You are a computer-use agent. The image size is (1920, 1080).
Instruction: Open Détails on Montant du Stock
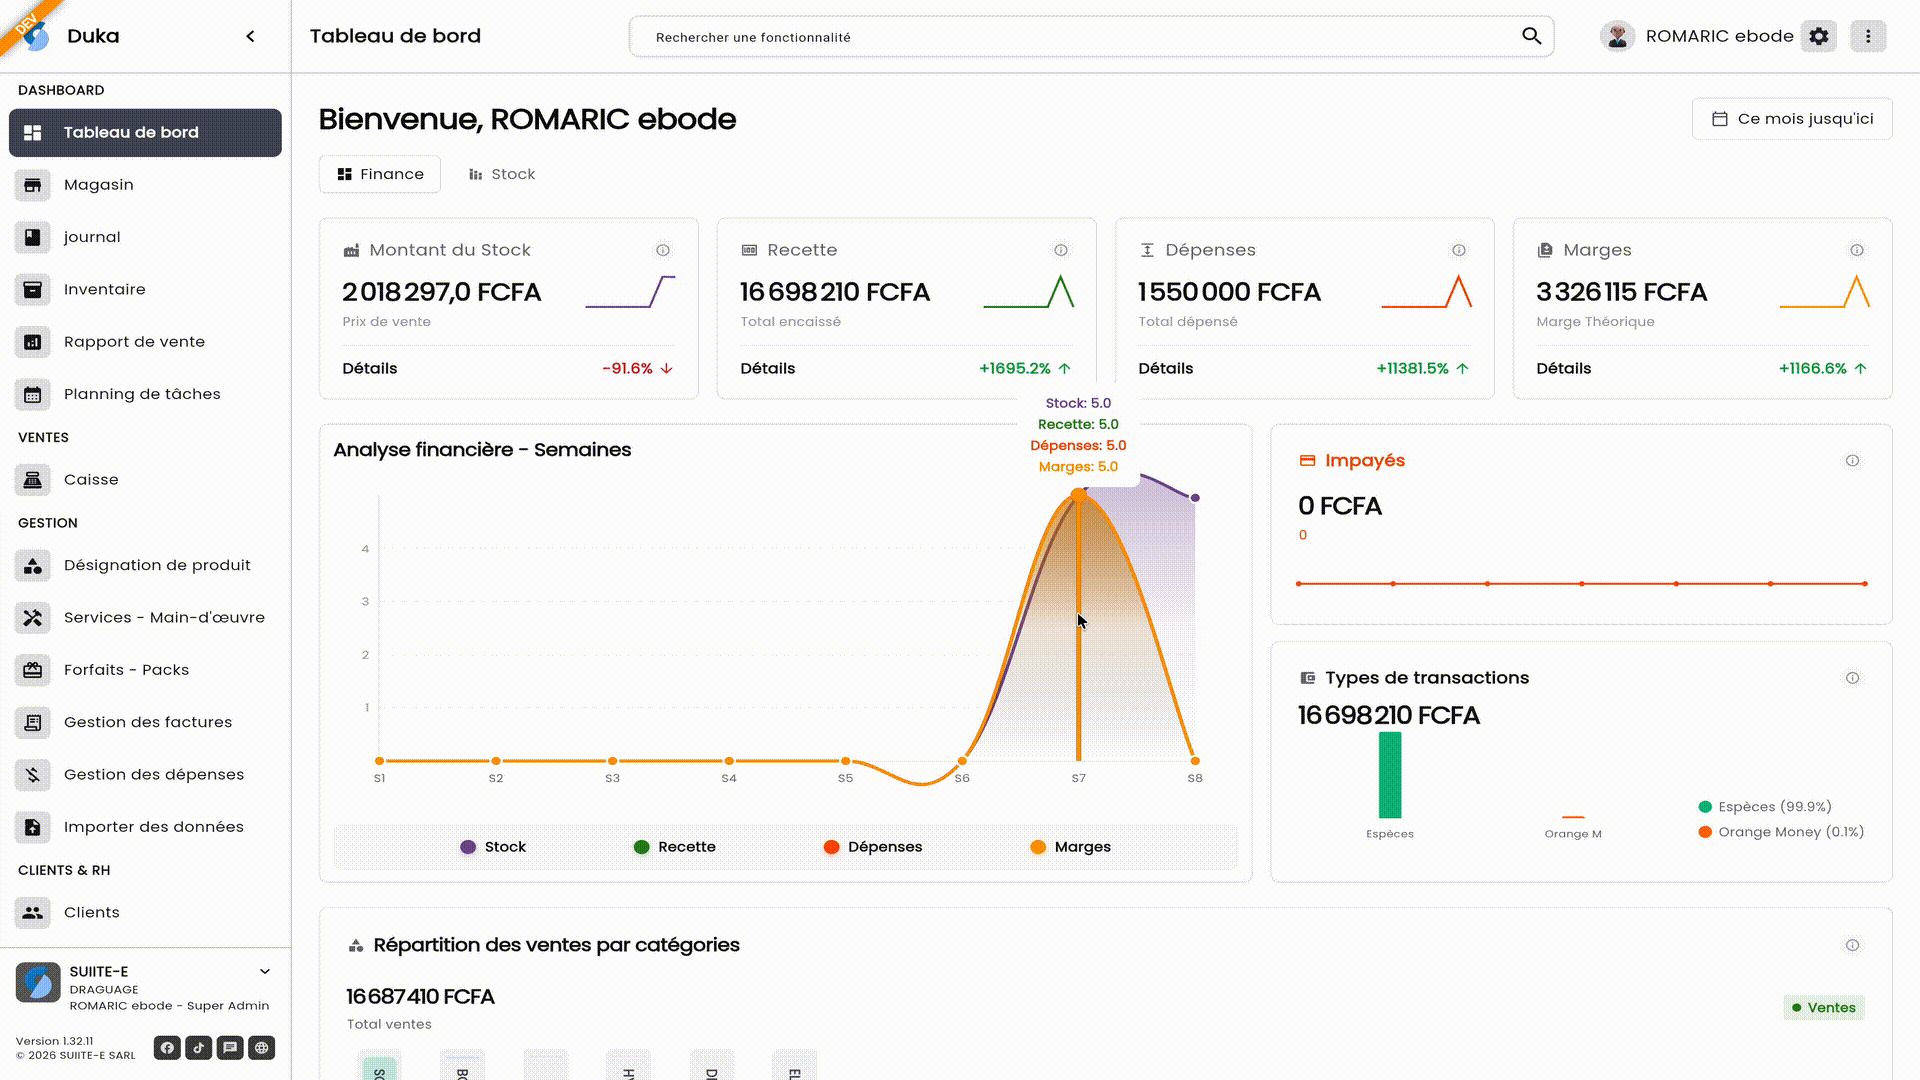pyautogui.click(x=369, y=368)
